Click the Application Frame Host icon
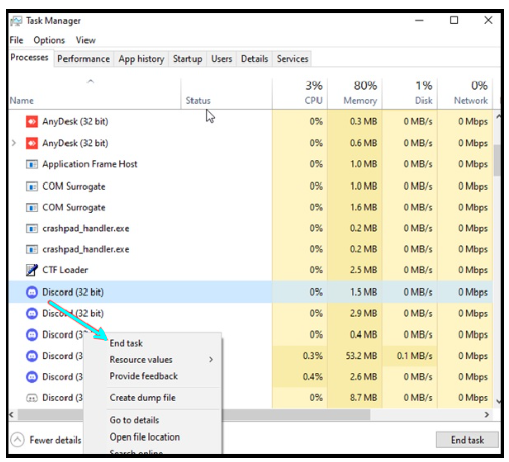 32,164
